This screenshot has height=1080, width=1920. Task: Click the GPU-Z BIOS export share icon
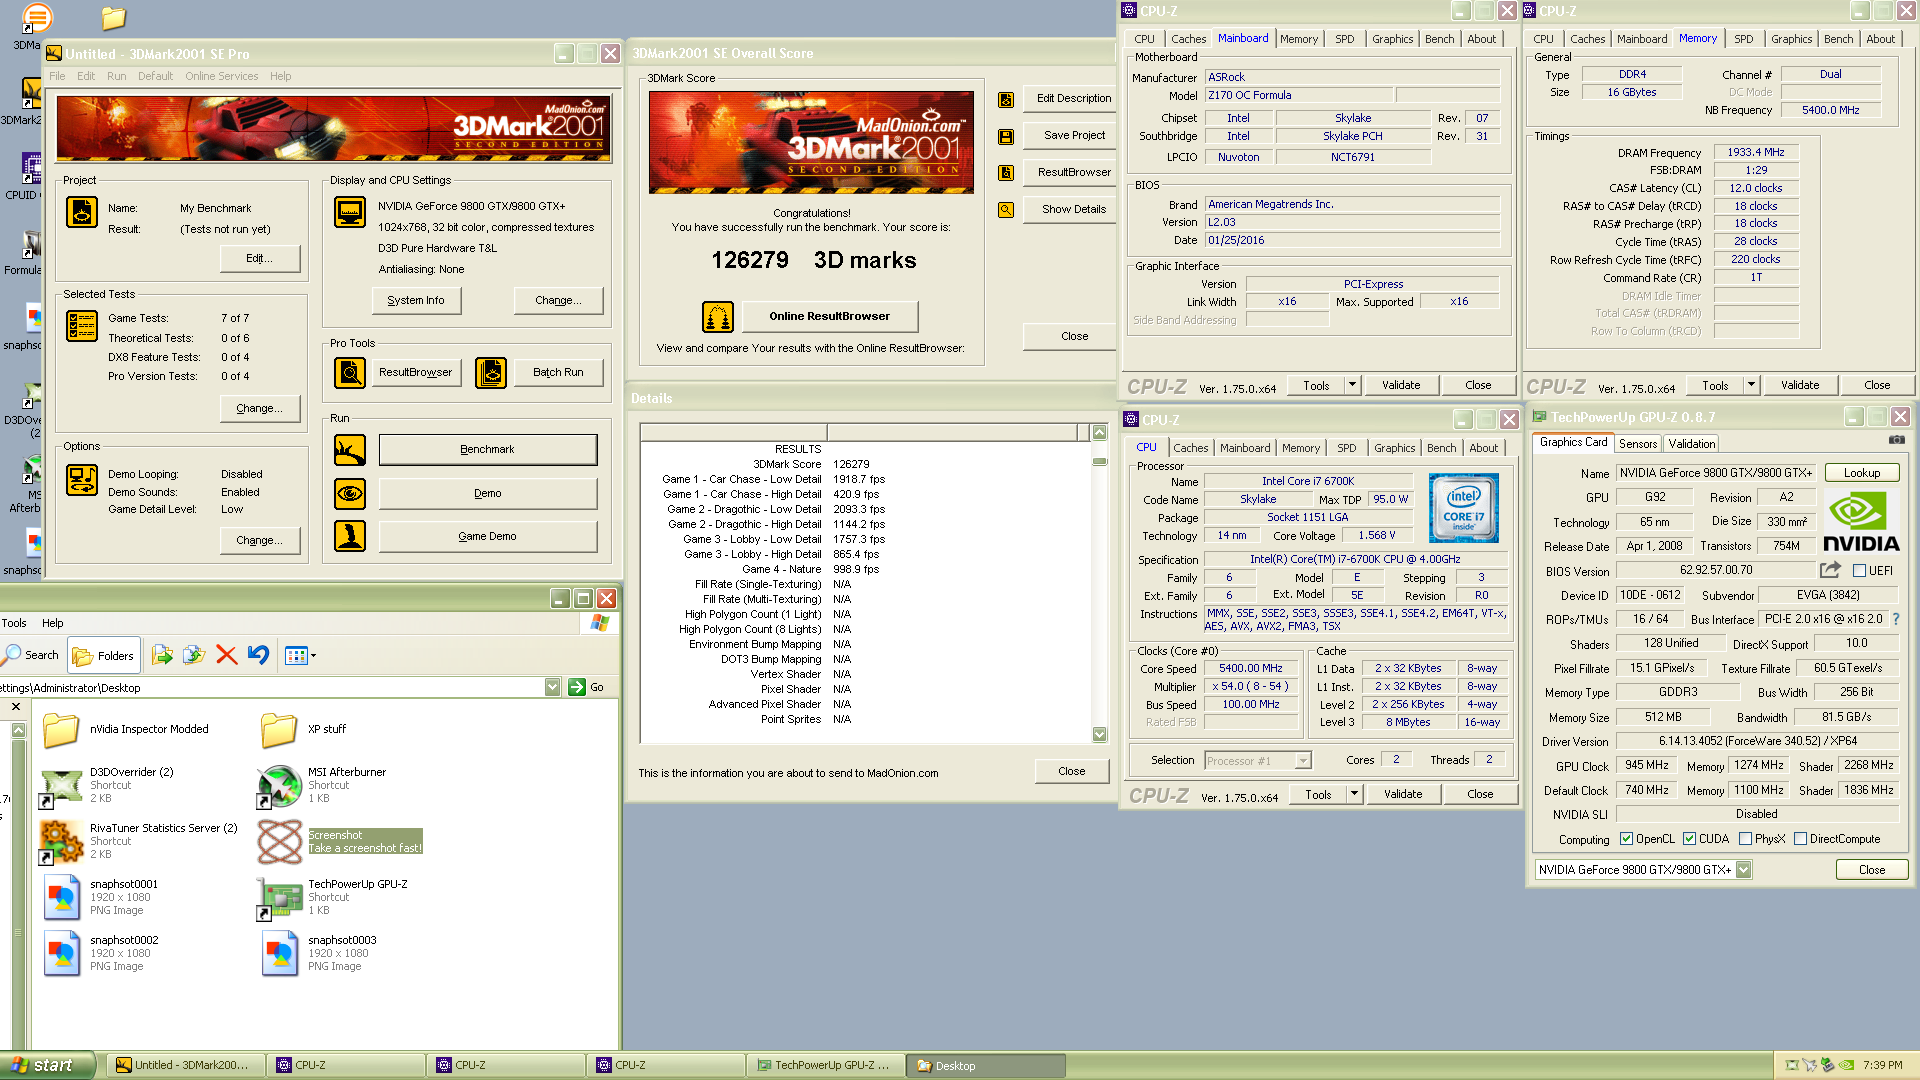pyautogui.click(x=1830, y=570)
